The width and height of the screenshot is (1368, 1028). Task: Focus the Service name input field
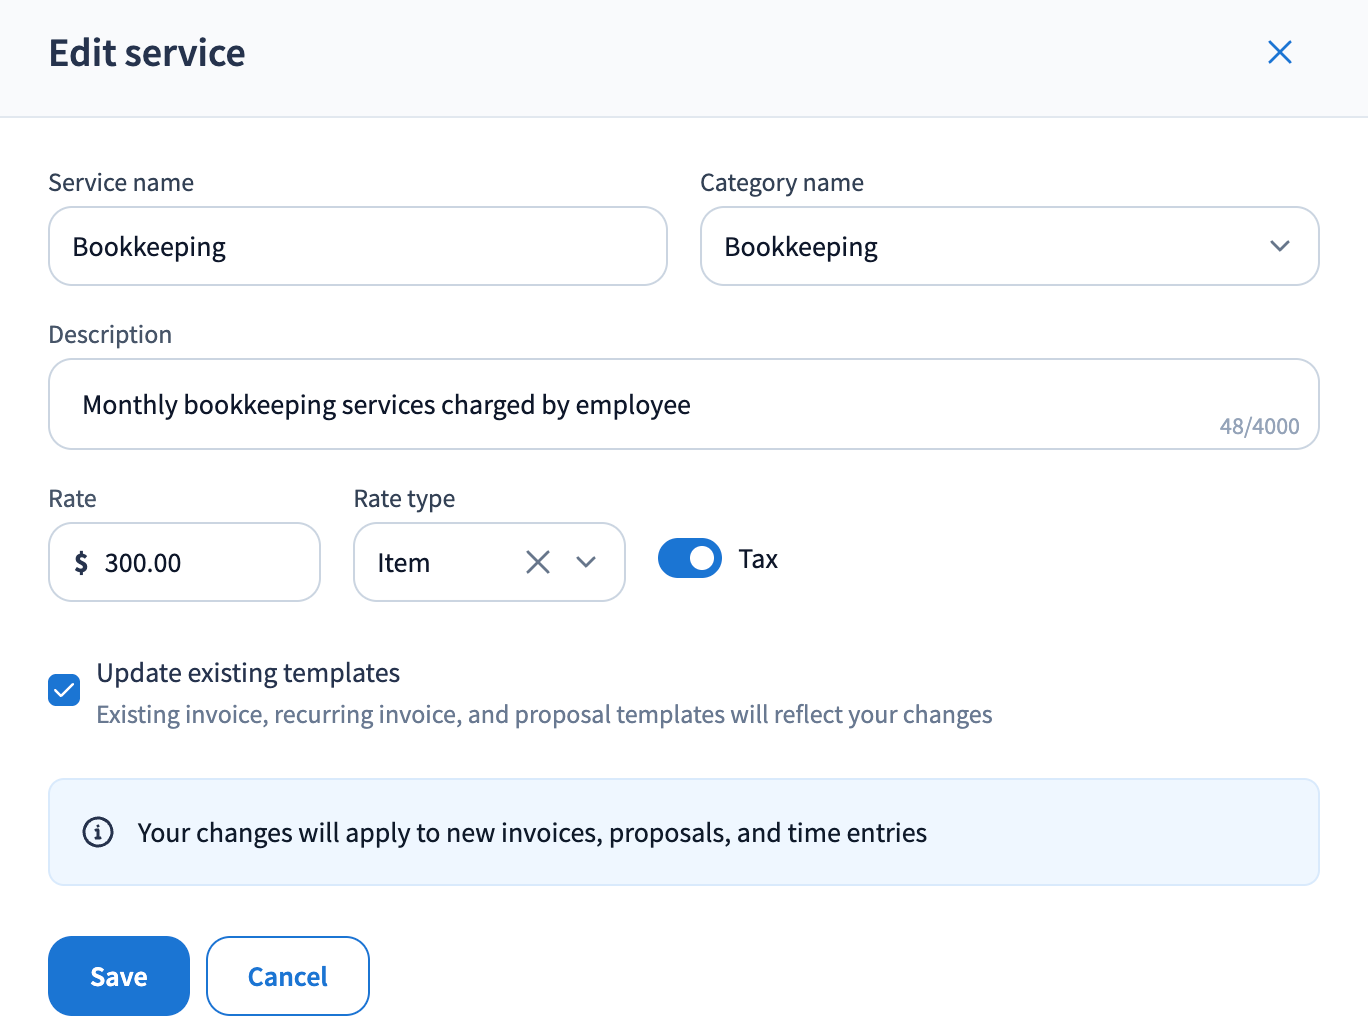click(357, 246)
